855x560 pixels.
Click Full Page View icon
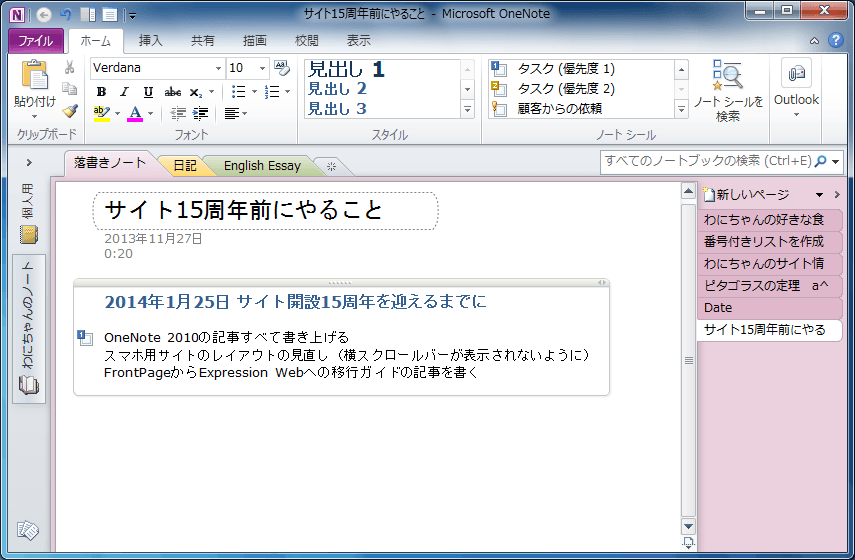(110, 15)
